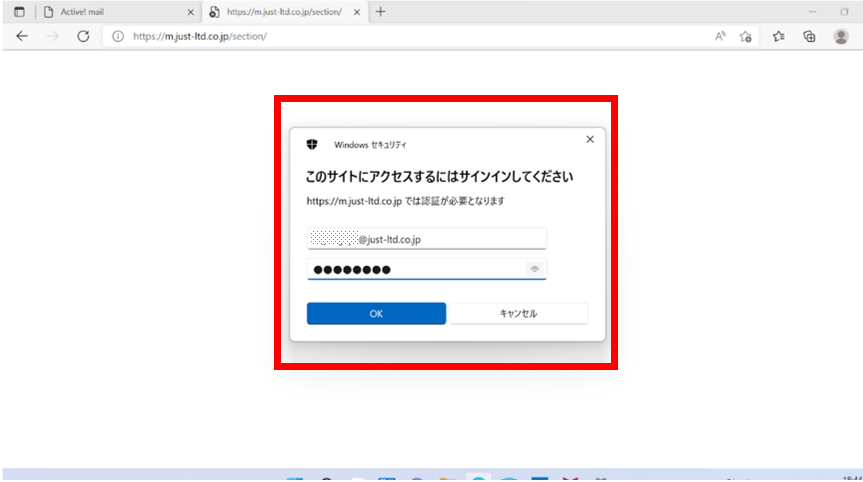Image resolution: width=863 pixels, height=482 pixels.
Task: Open the browser profile menu
Action: click(841, 36)
